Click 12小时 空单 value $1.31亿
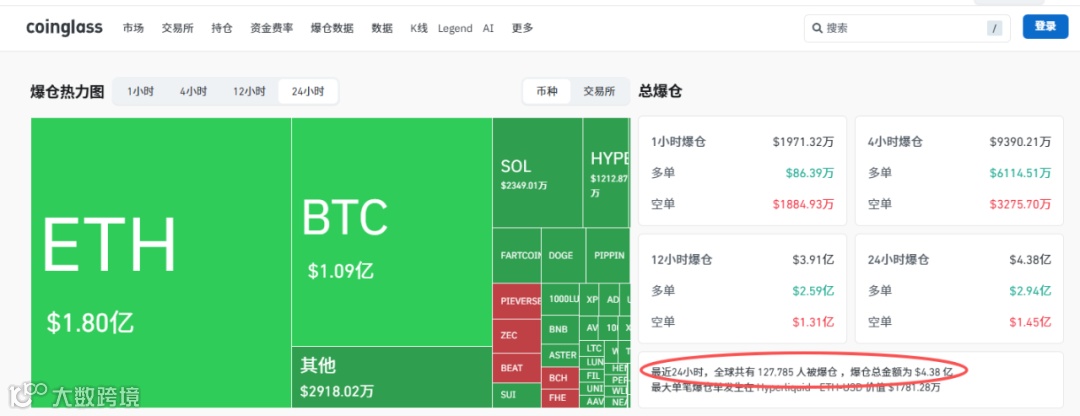This screenshot has width=1080, height=416. (813, 322)
